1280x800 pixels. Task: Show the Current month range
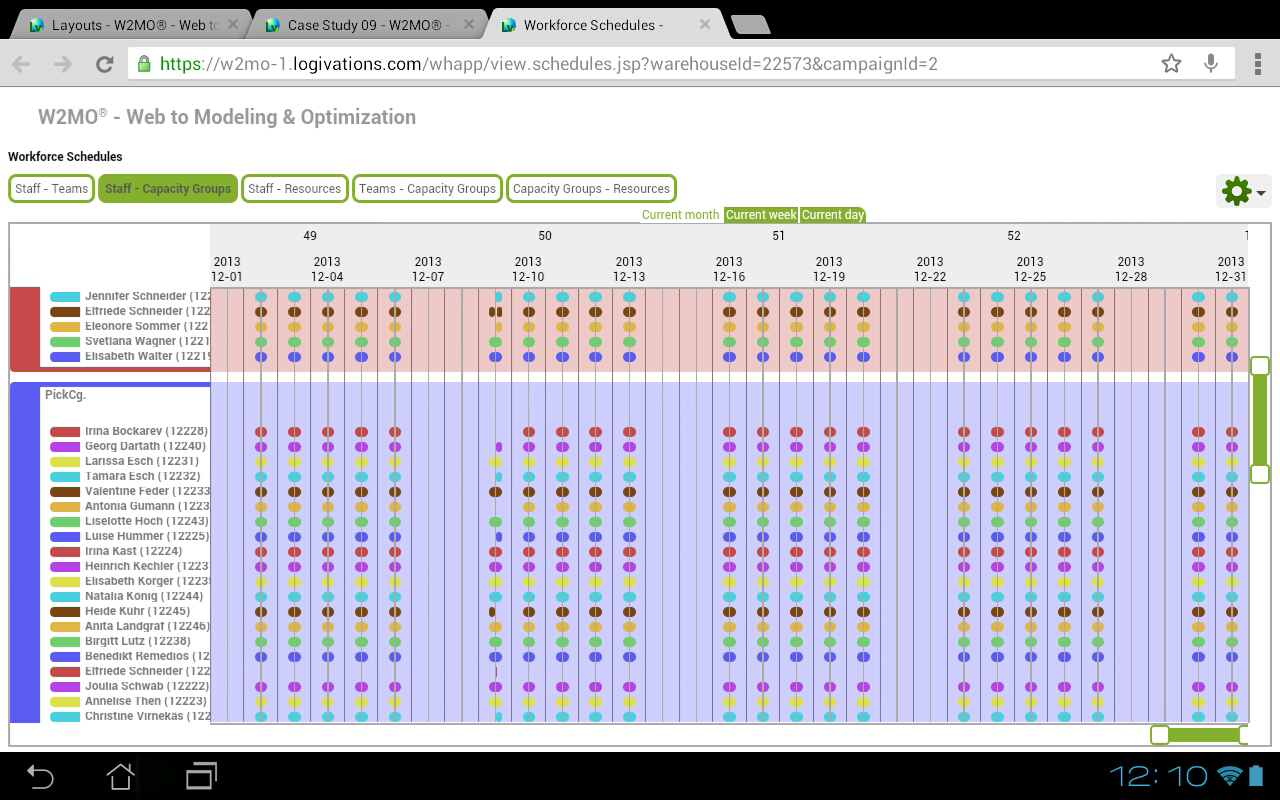tap(680, 215)
